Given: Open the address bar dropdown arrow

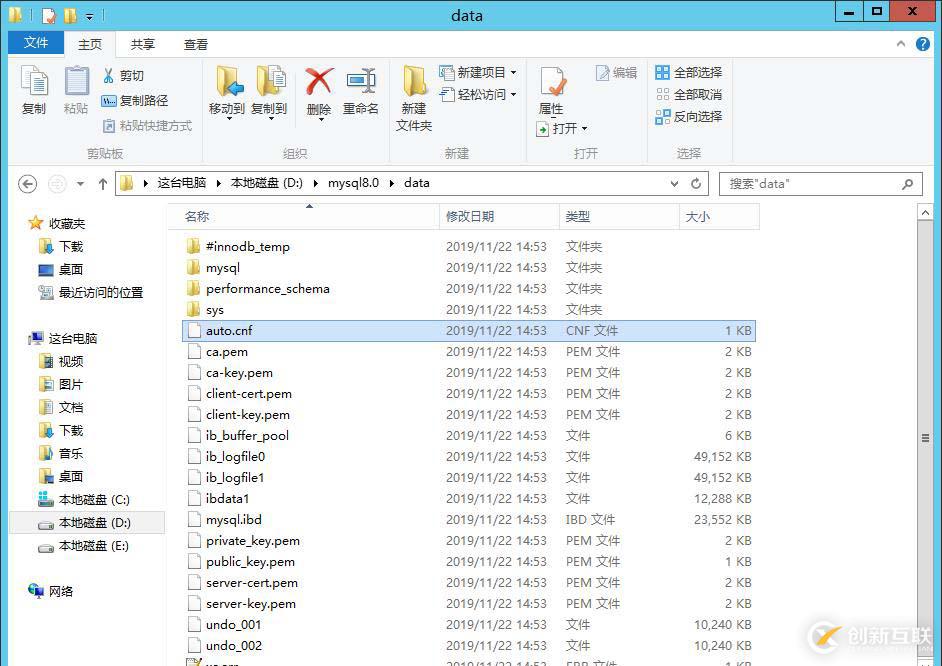Looking at the screenshot, I should click(675, 183).
